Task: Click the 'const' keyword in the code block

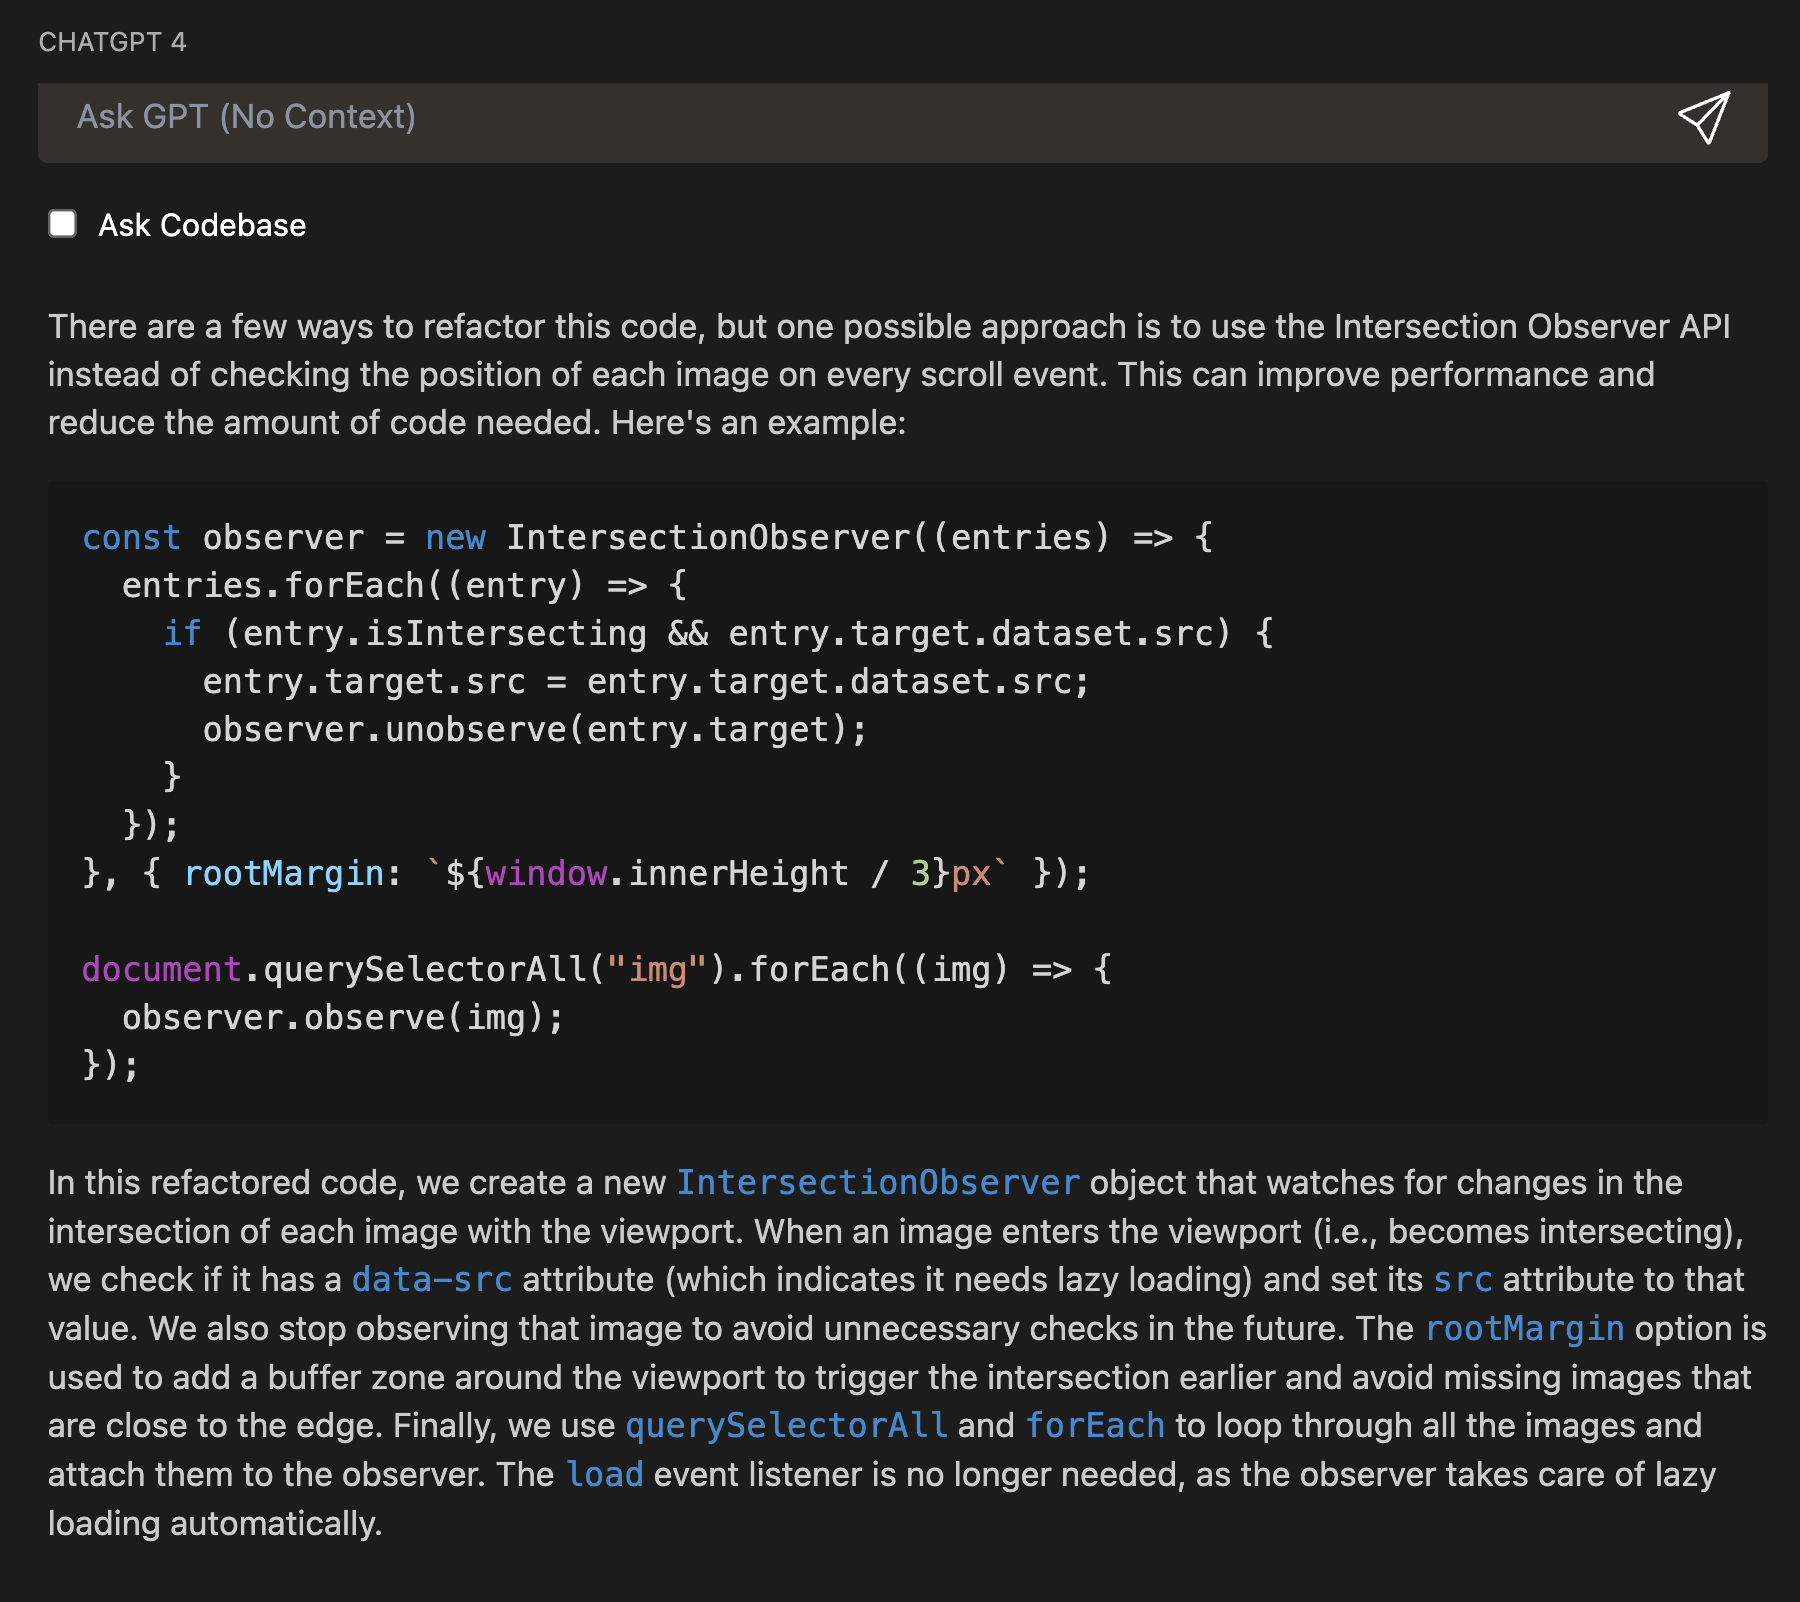Action: click(131, 538)
